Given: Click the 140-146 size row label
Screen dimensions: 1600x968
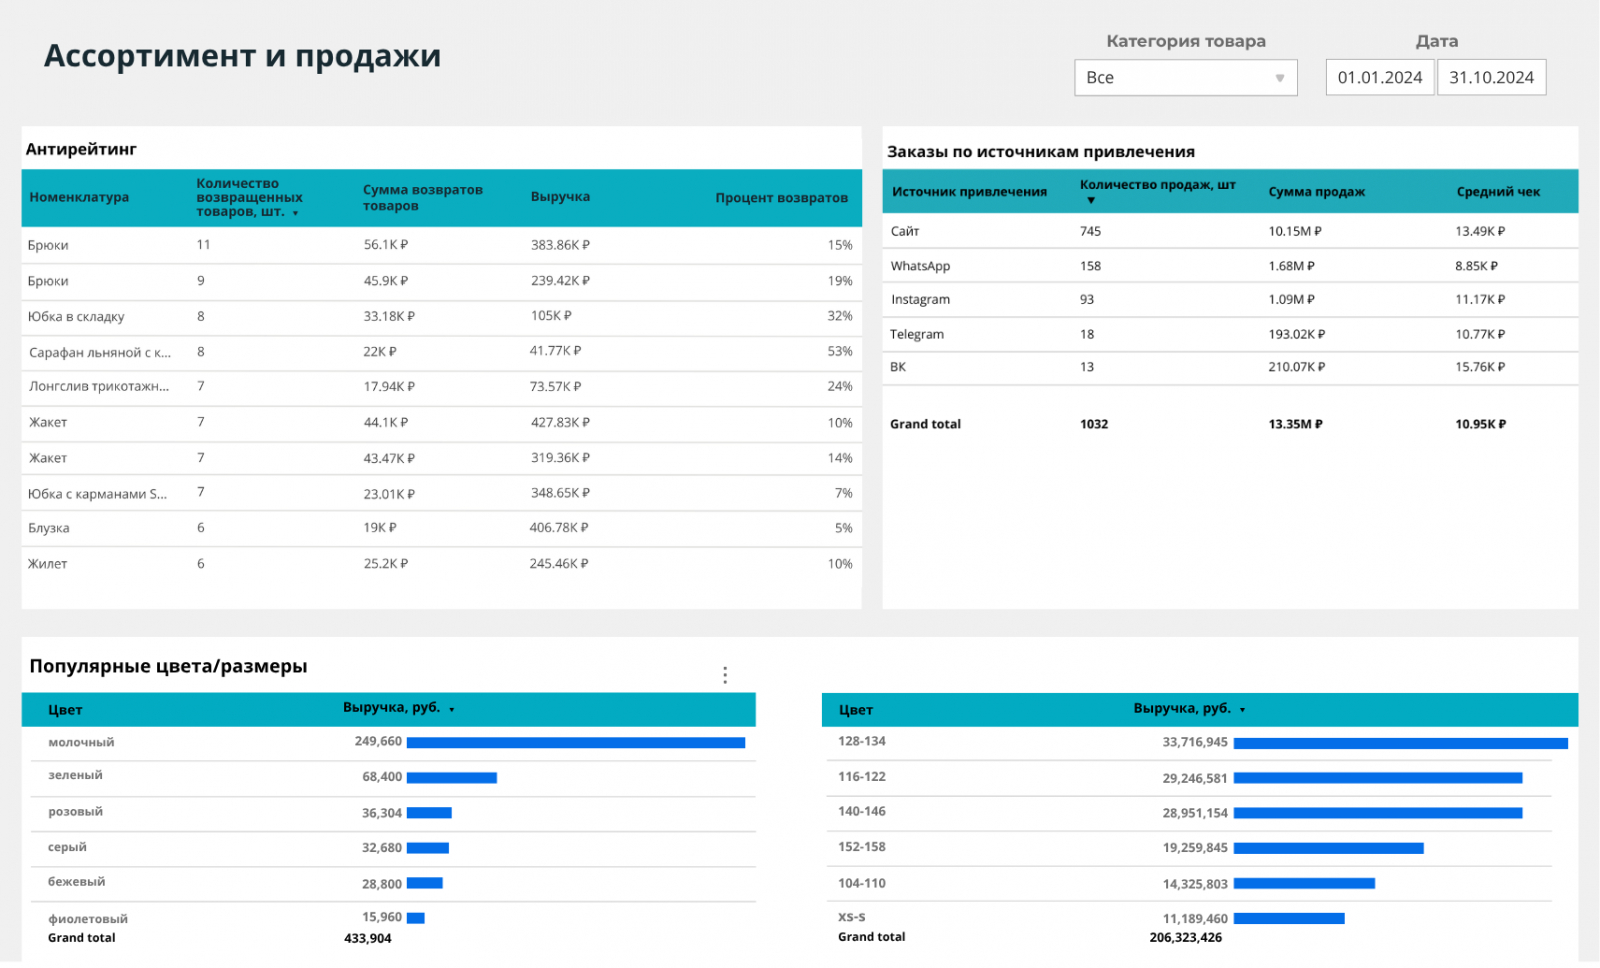Looking at the screenshot, I should [x=862, y=813].
